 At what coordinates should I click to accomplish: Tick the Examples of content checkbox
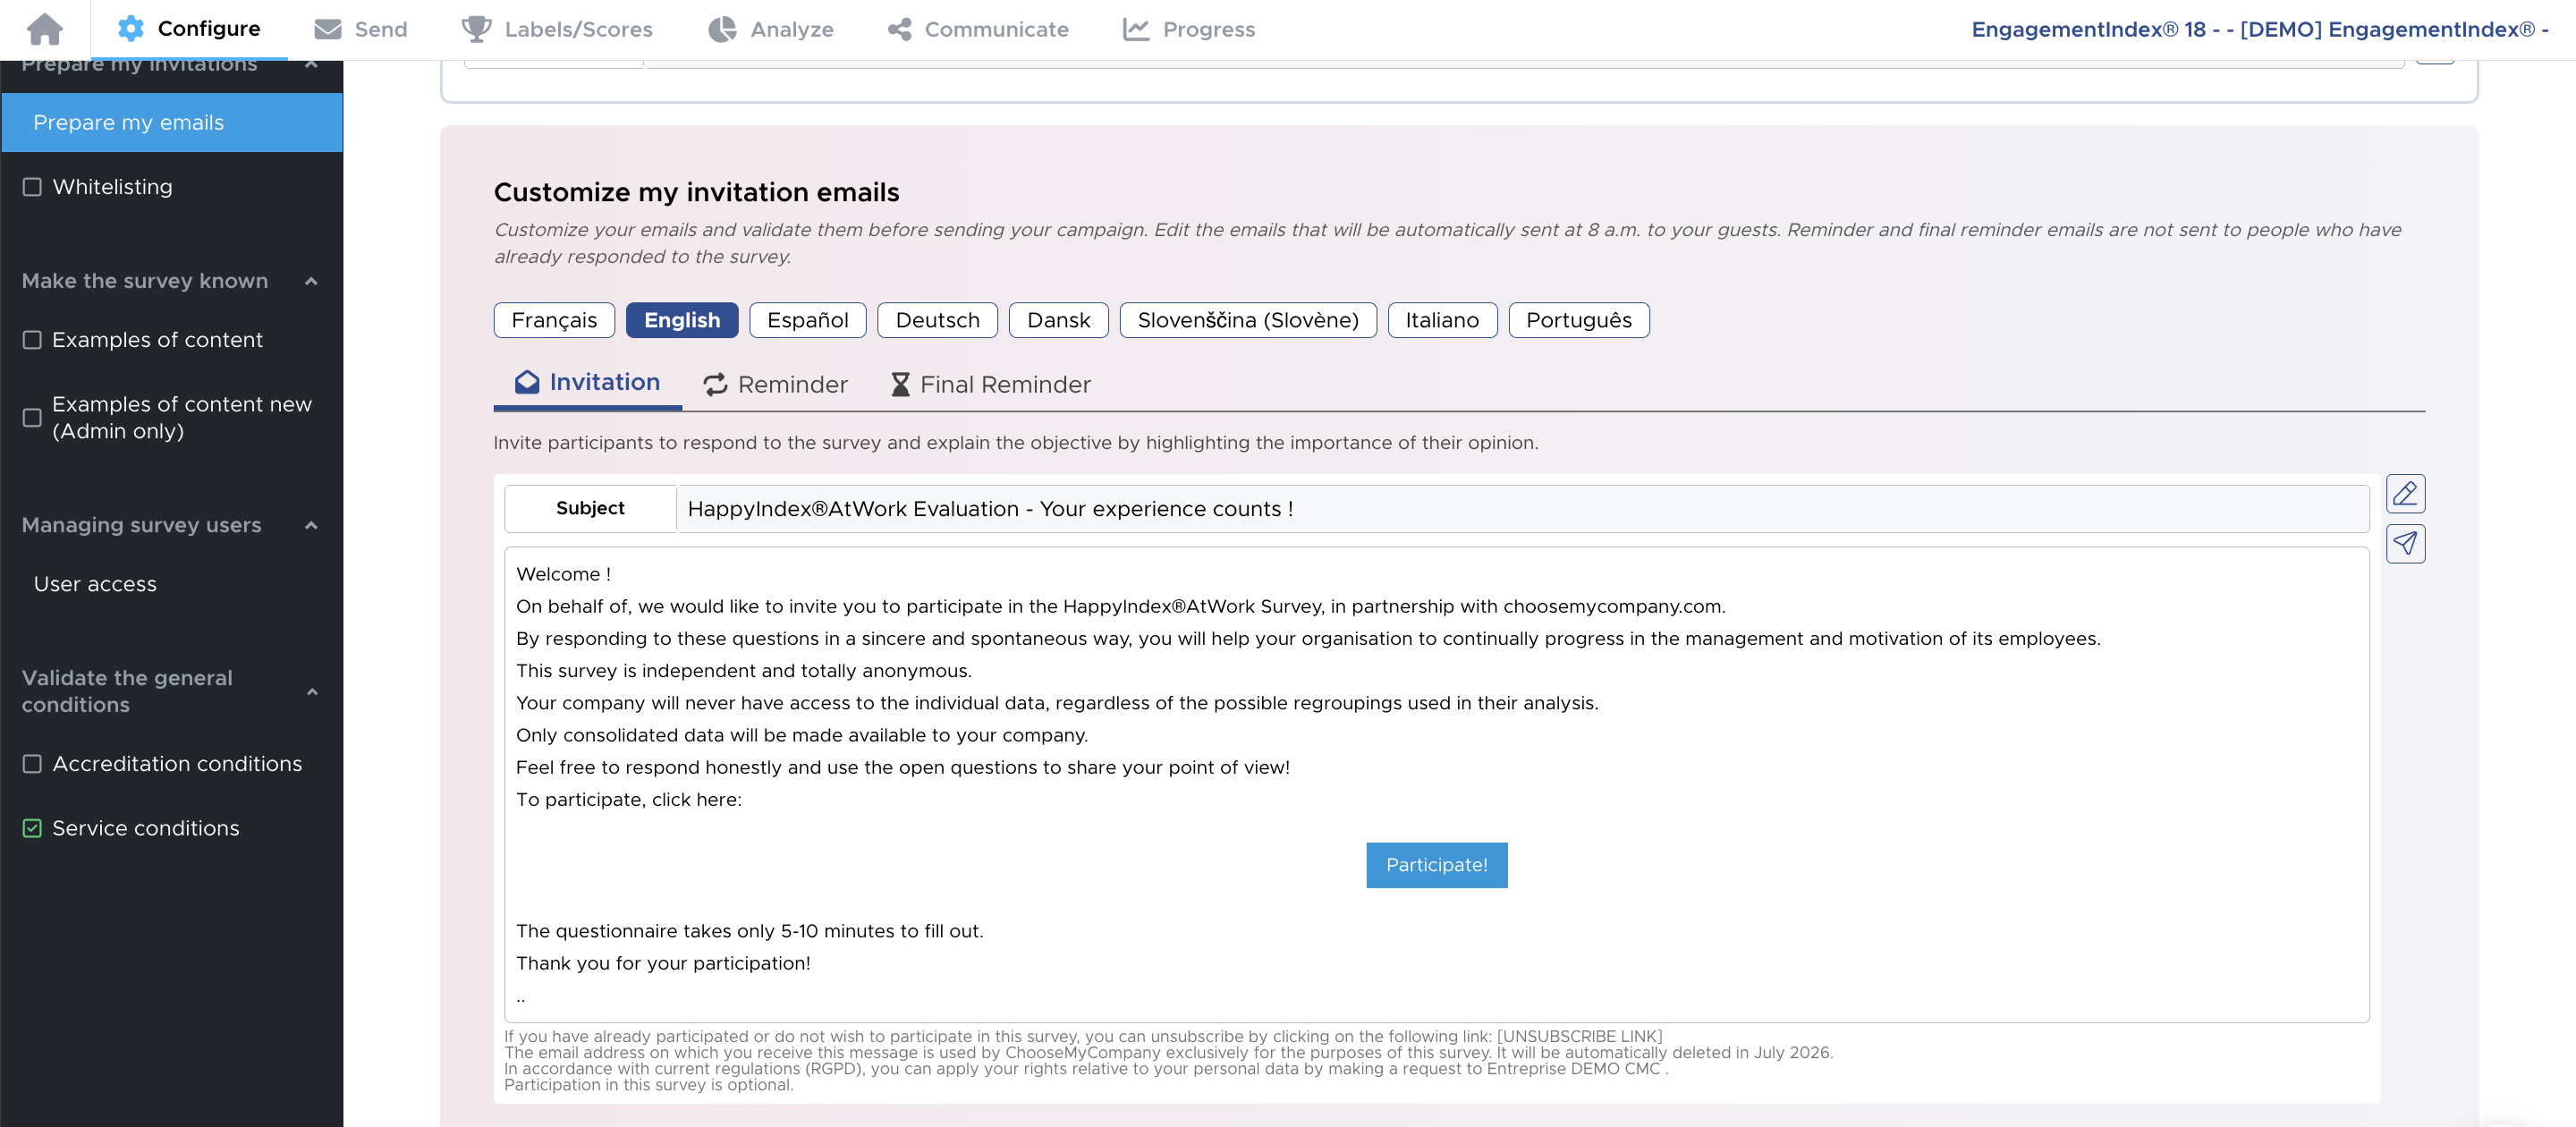pyautogui.click(x=32, y=340)
